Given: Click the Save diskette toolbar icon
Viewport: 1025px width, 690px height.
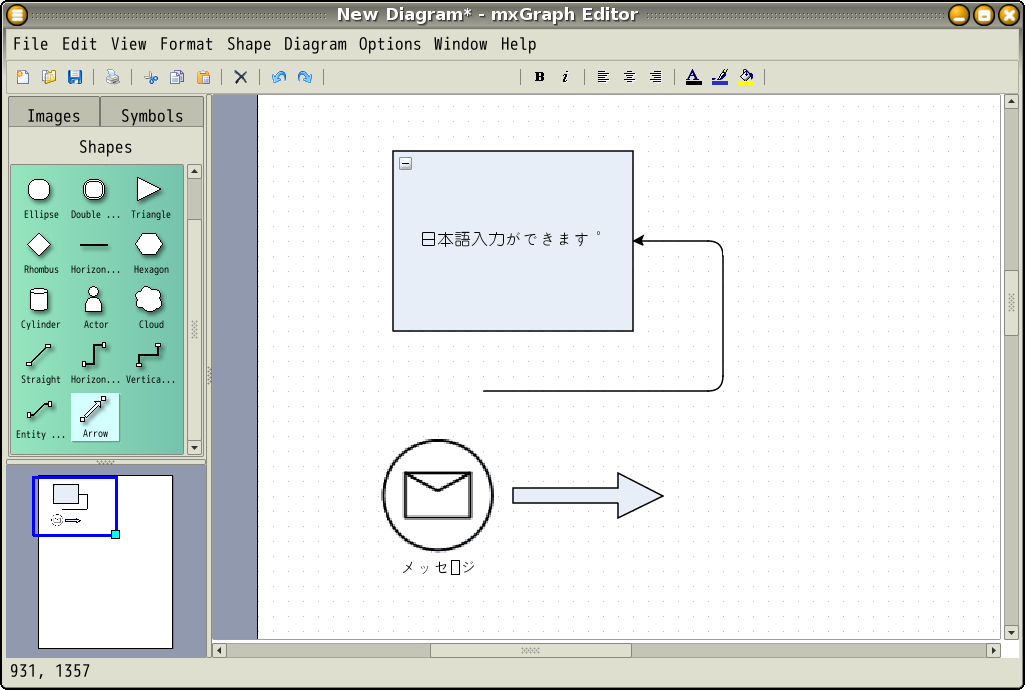Looking at the screenshot, I should (x=75, y=77).
